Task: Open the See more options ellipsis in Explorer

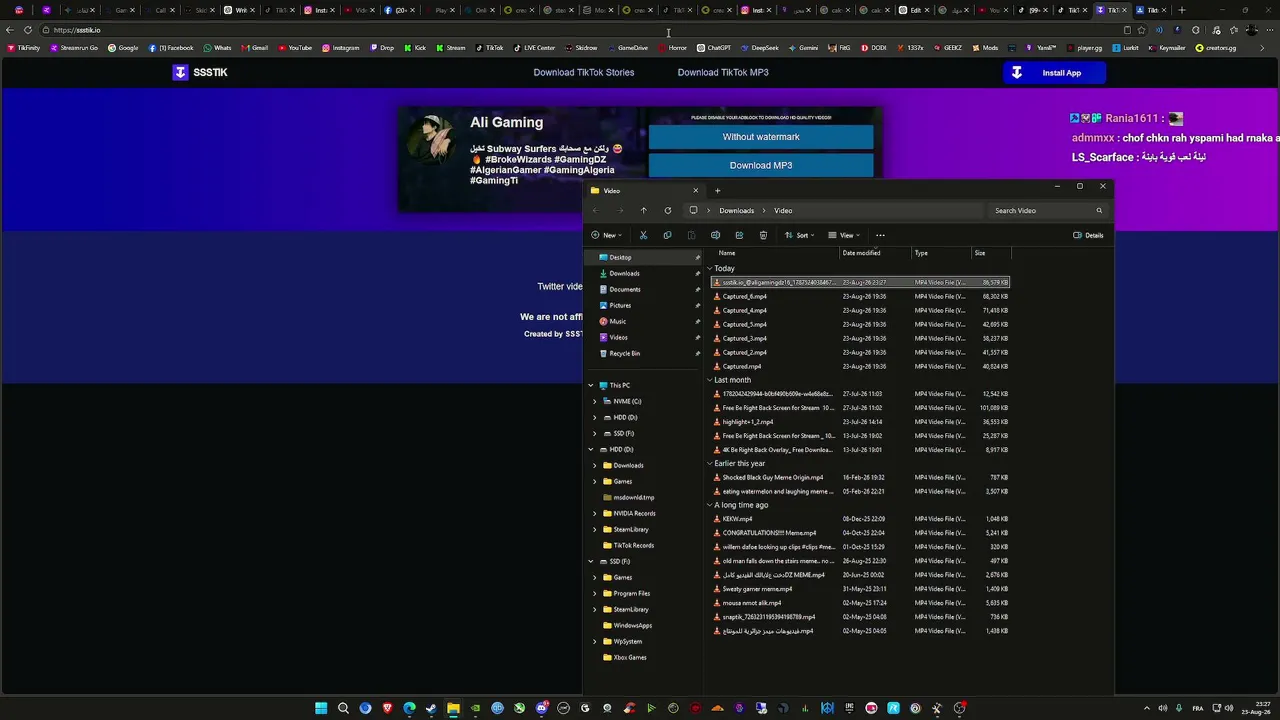Action: pyautogui.click(x=880, y=235)
